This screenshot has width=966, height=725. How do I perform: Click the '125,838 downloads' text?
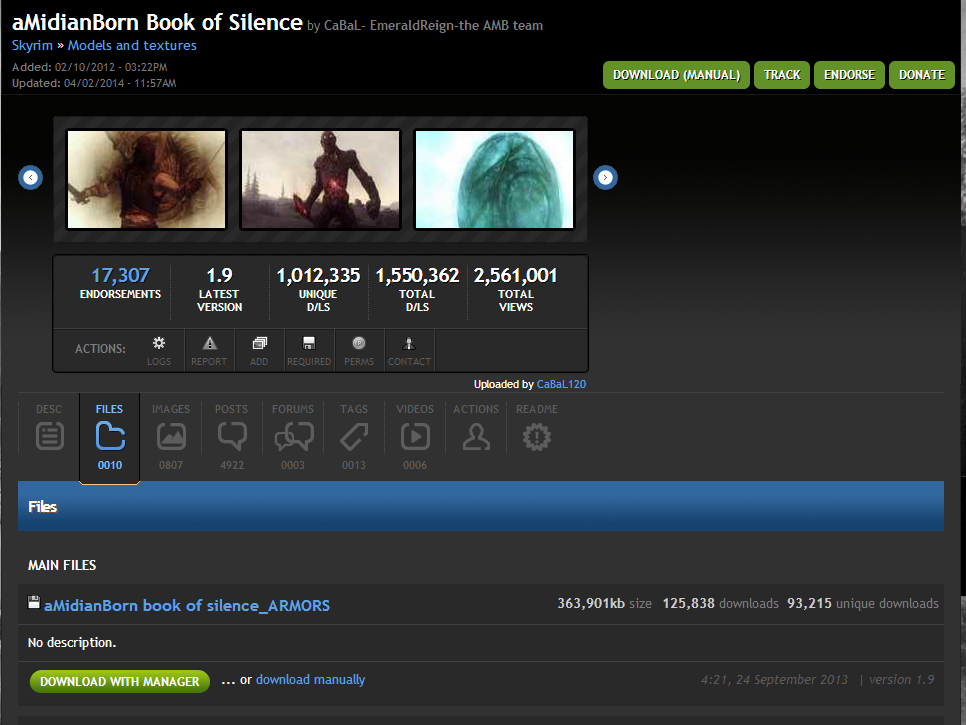coord(720,604)
